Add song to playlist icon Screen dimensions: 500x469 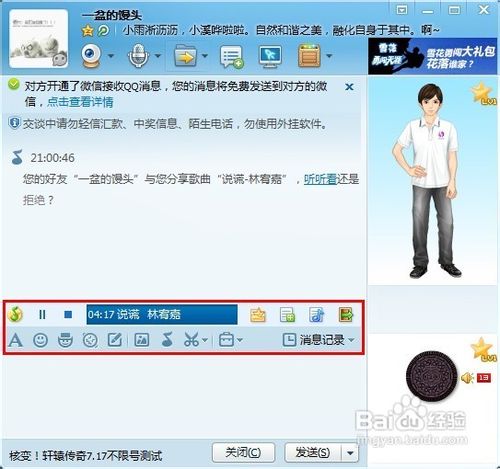[287, 315]
